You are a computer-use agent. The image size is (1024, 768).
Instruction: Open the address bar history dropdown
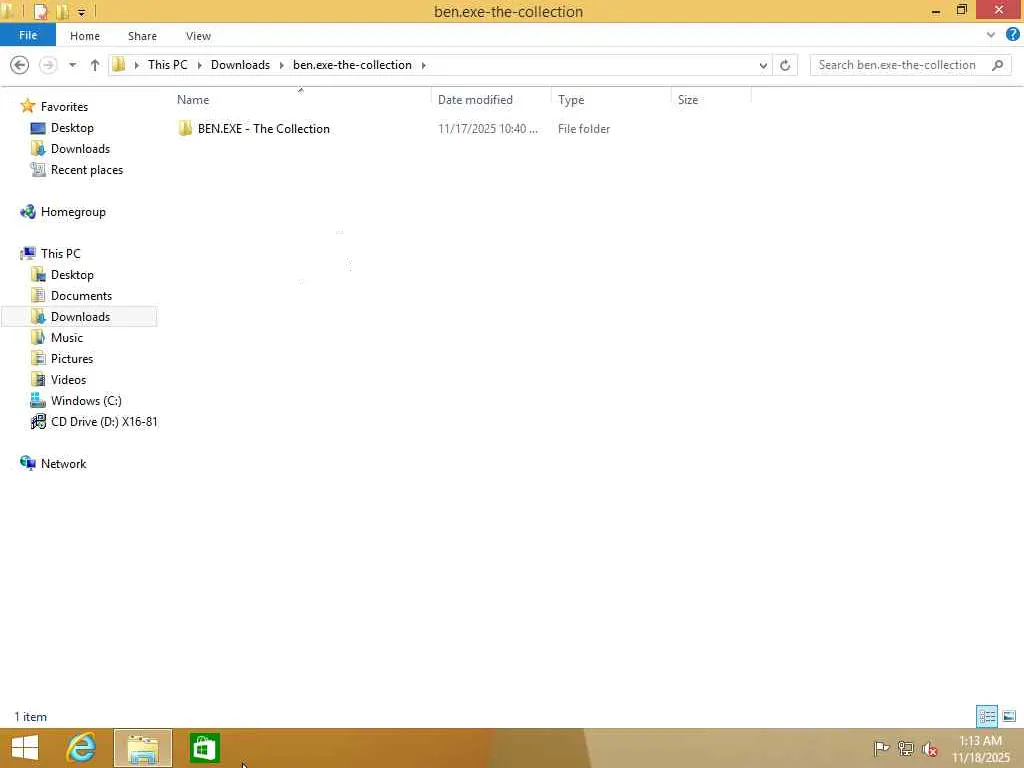coord(763,65)
